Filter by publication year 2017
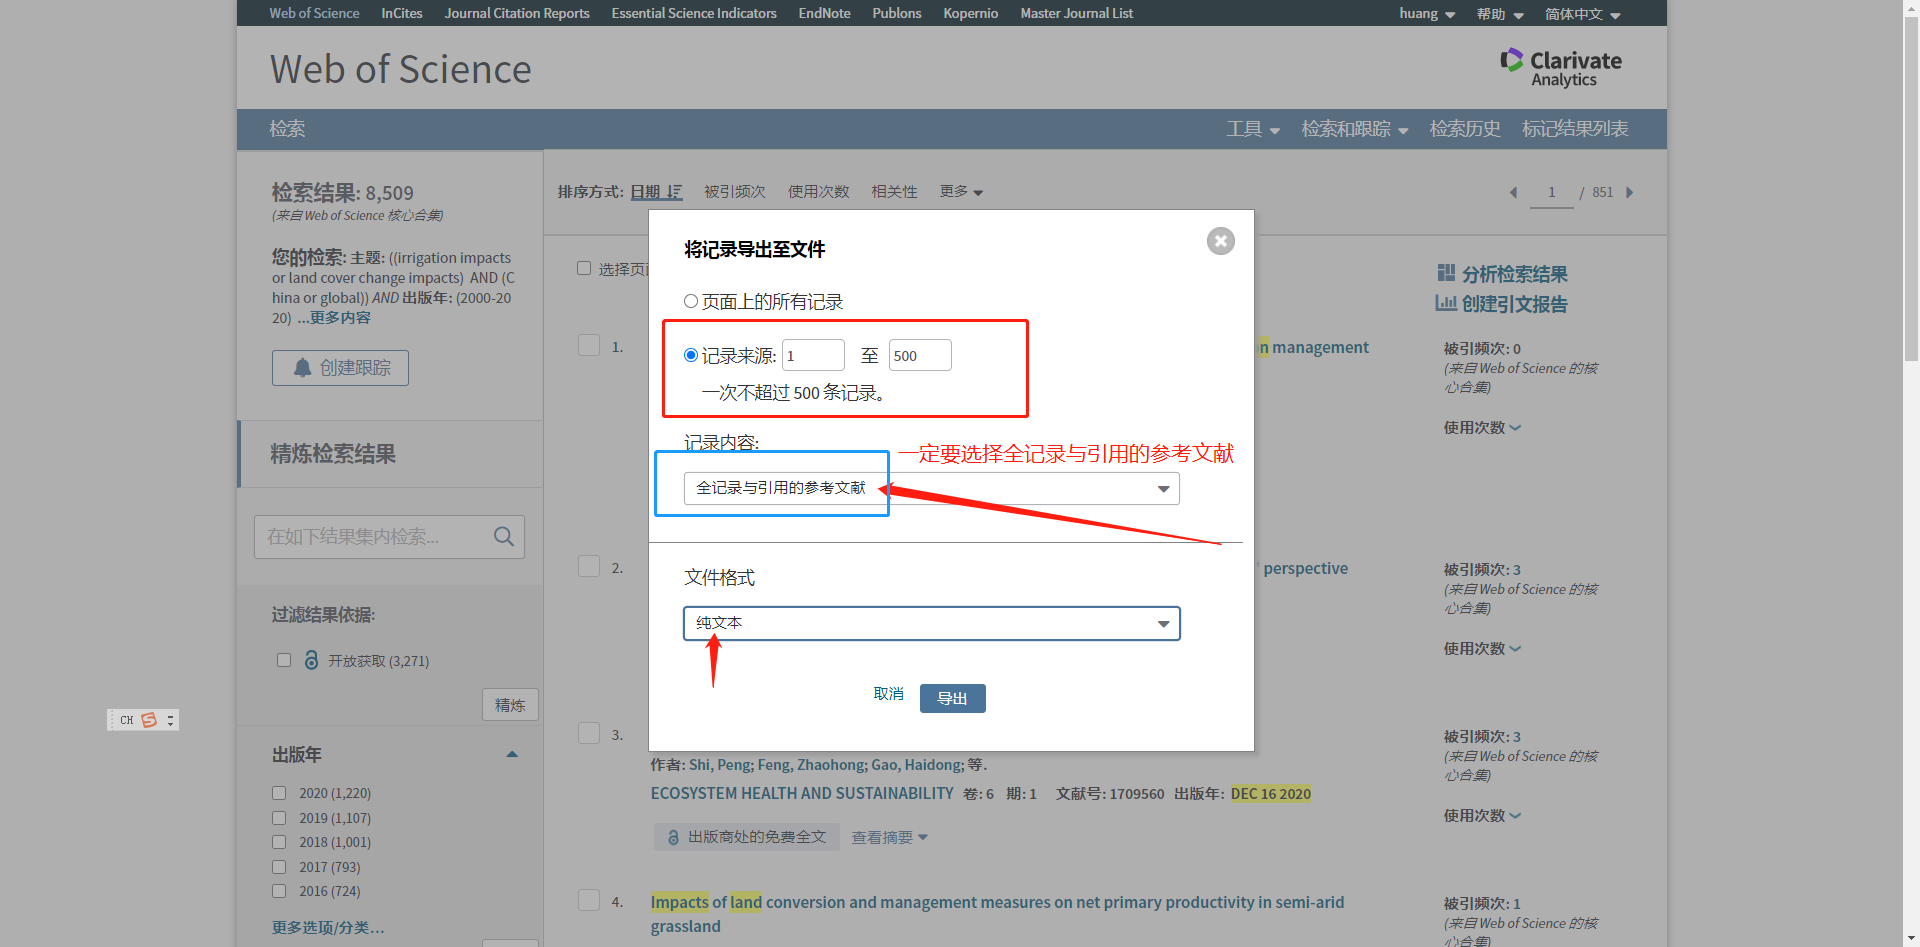The image size is (1920, 947). [x=279, y=867]
